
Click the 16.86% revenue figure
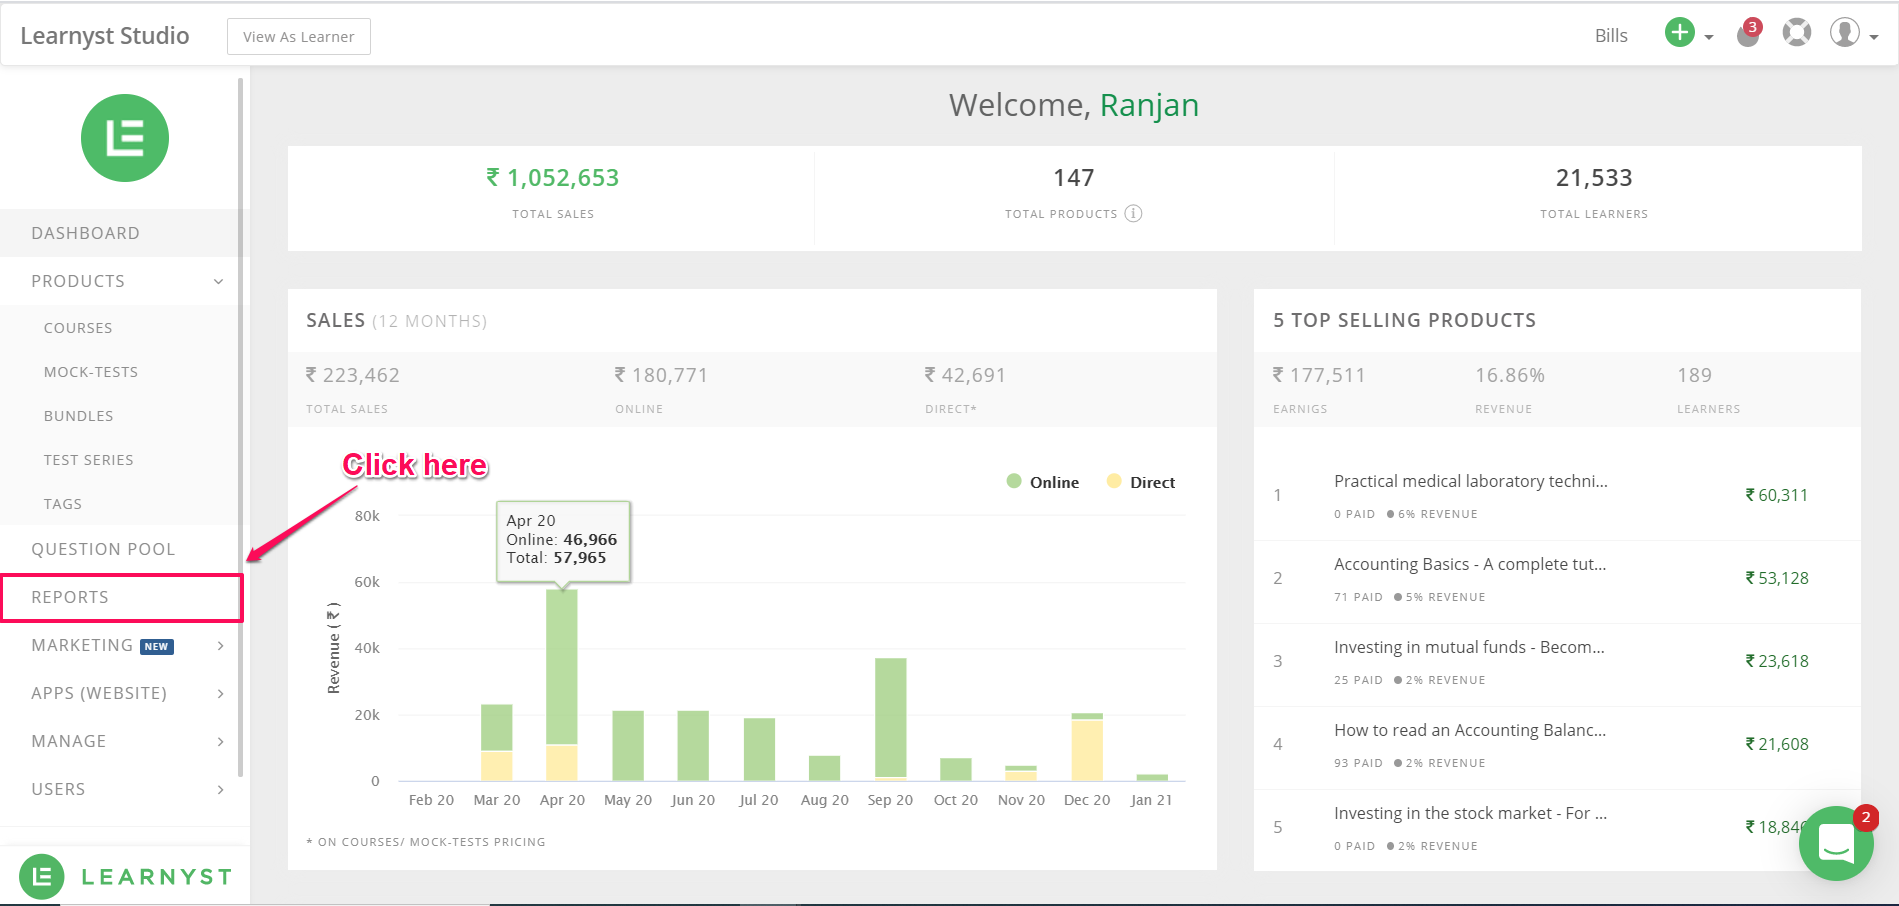point(1510,375)
